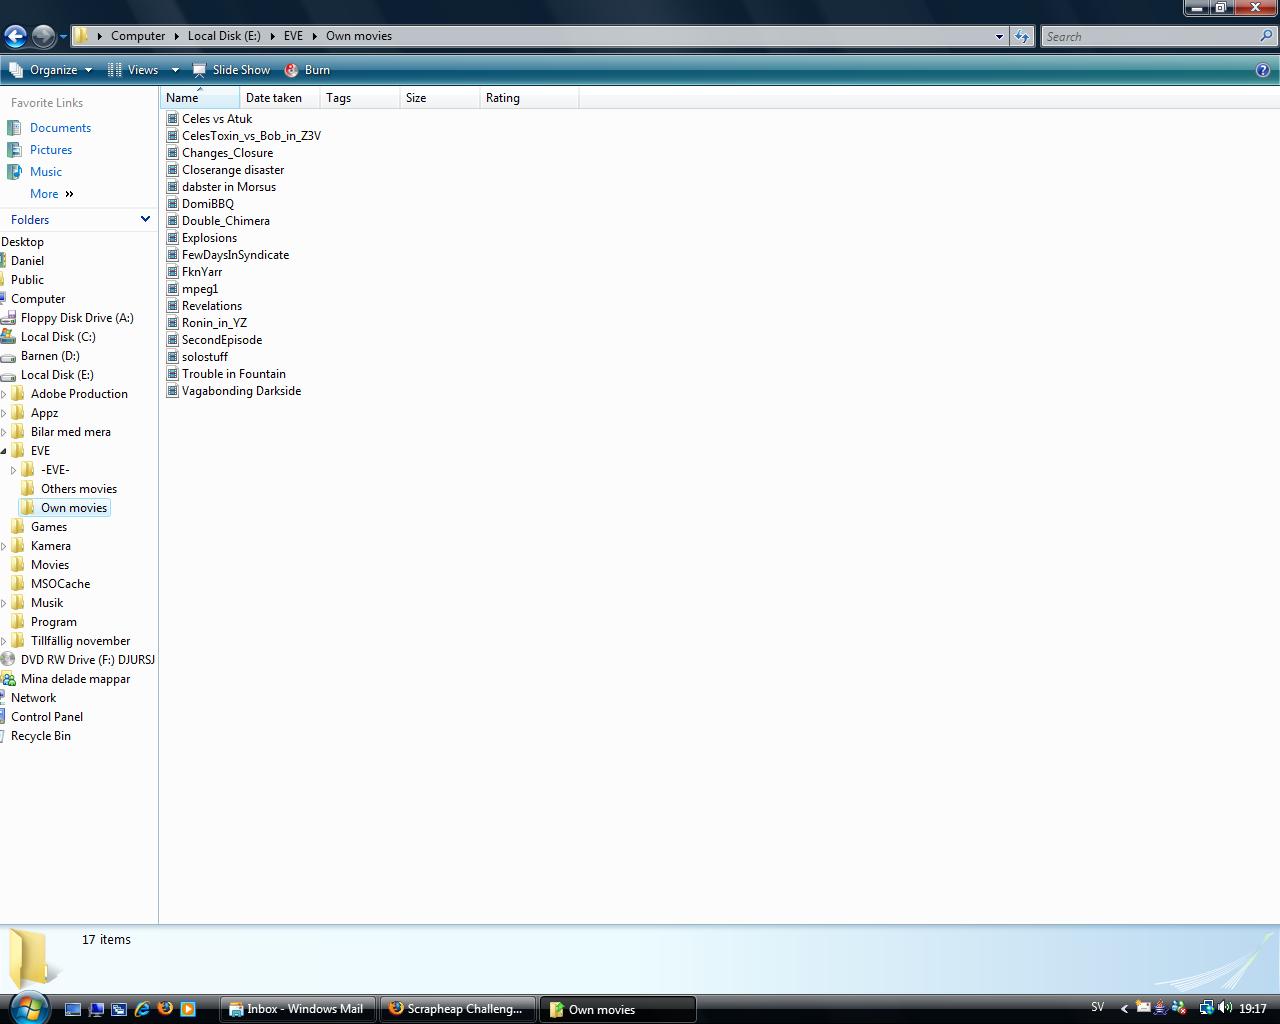This screenshot has width=1280, height=1024.
Task: Select Floppy Disk Drive (A:) in tree
Action: click(77, 318)
